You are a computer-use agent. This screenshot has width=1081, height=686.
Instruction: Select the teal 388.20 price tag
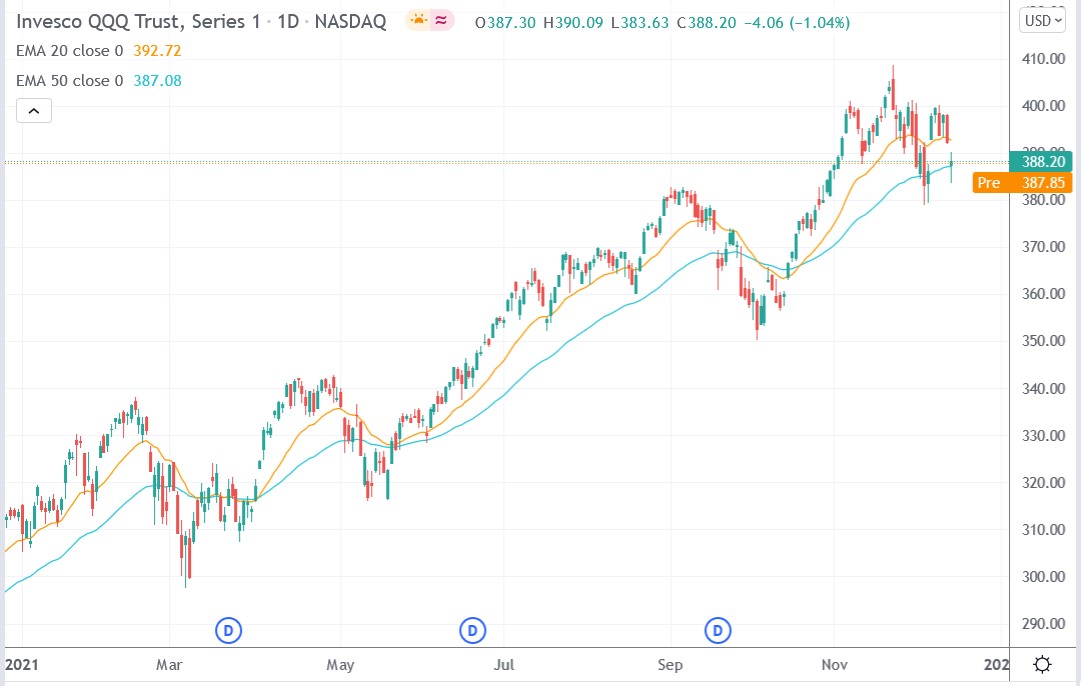[x=1041, y=161]
